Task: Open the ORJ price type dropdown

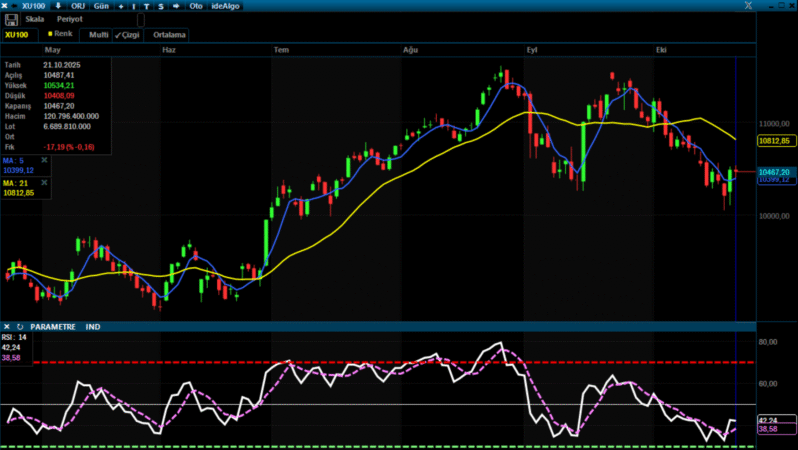Action: pyautogui.click(x=78, y=6)
